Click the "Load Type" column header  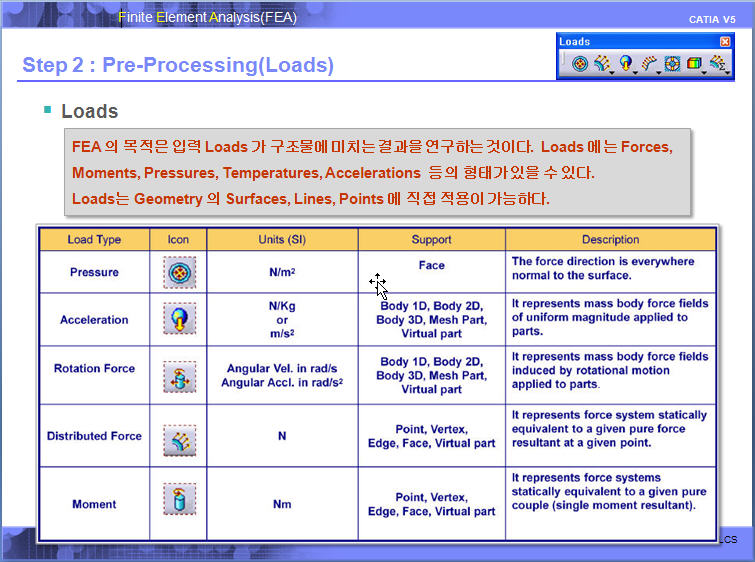tap(94, 240)
